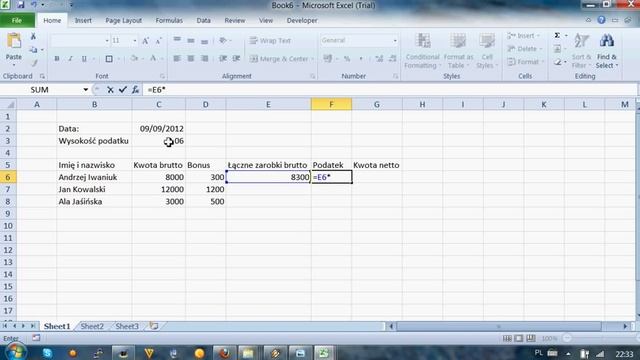The height and width of the screenshot is (360, 640).
Task: Open the font name dropdown
Action: pos(107,41)
